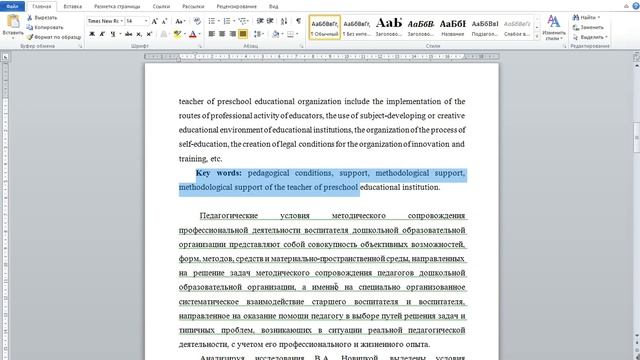640x360 pixels.
Task: Open the Буфер обмена clipboard pane launcher
Action: (x=80, y=47)
